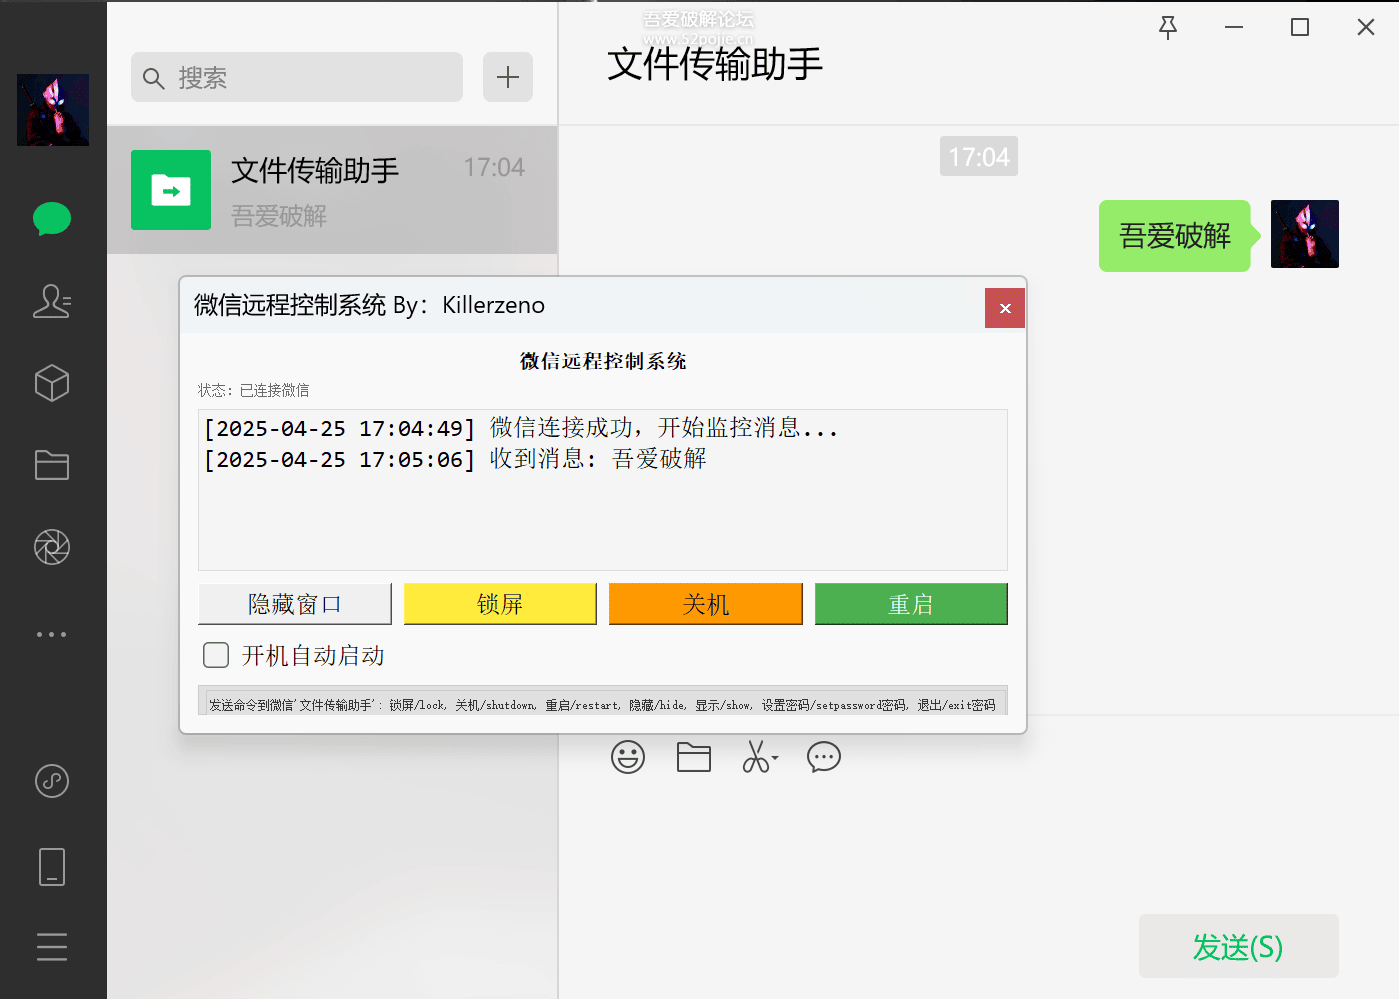Pin the WeChat window on top
This screenshot has width=1399, height=999.
click(1168, 28)
